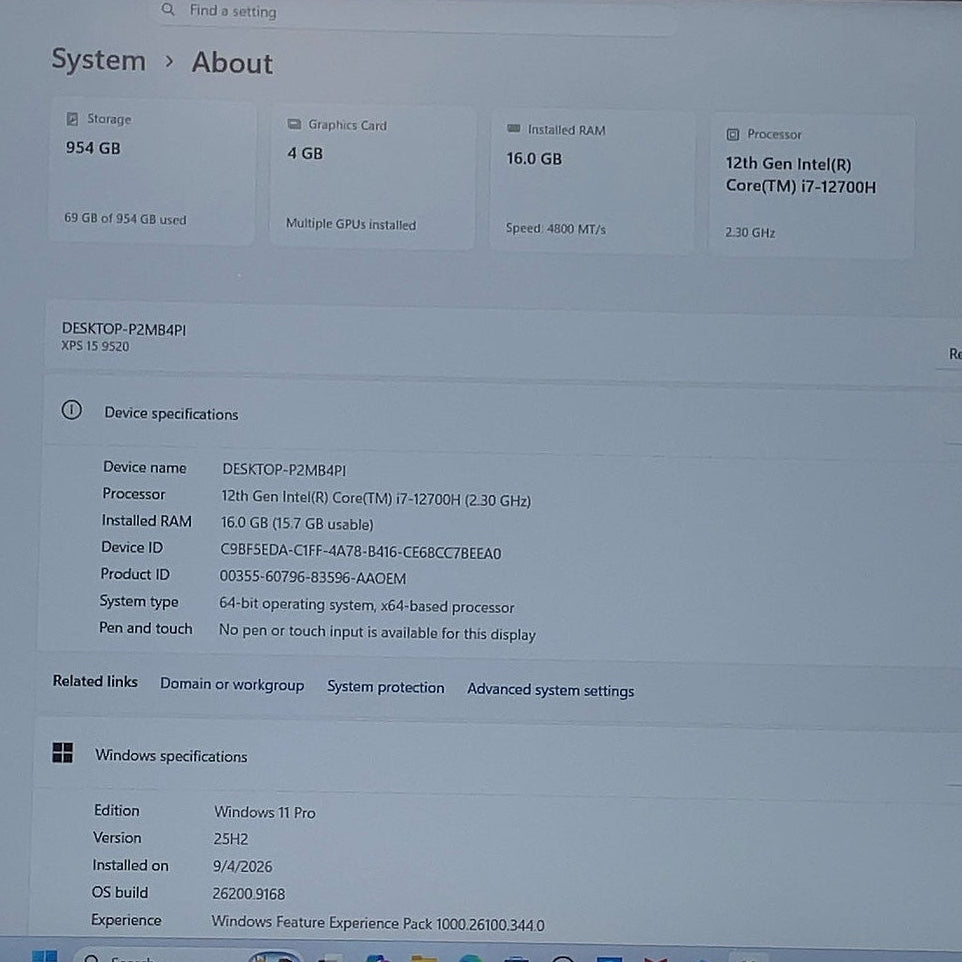Click the 'Related links' label
The width and height of the screenshot is (962, 962).
tap(95, 681)
